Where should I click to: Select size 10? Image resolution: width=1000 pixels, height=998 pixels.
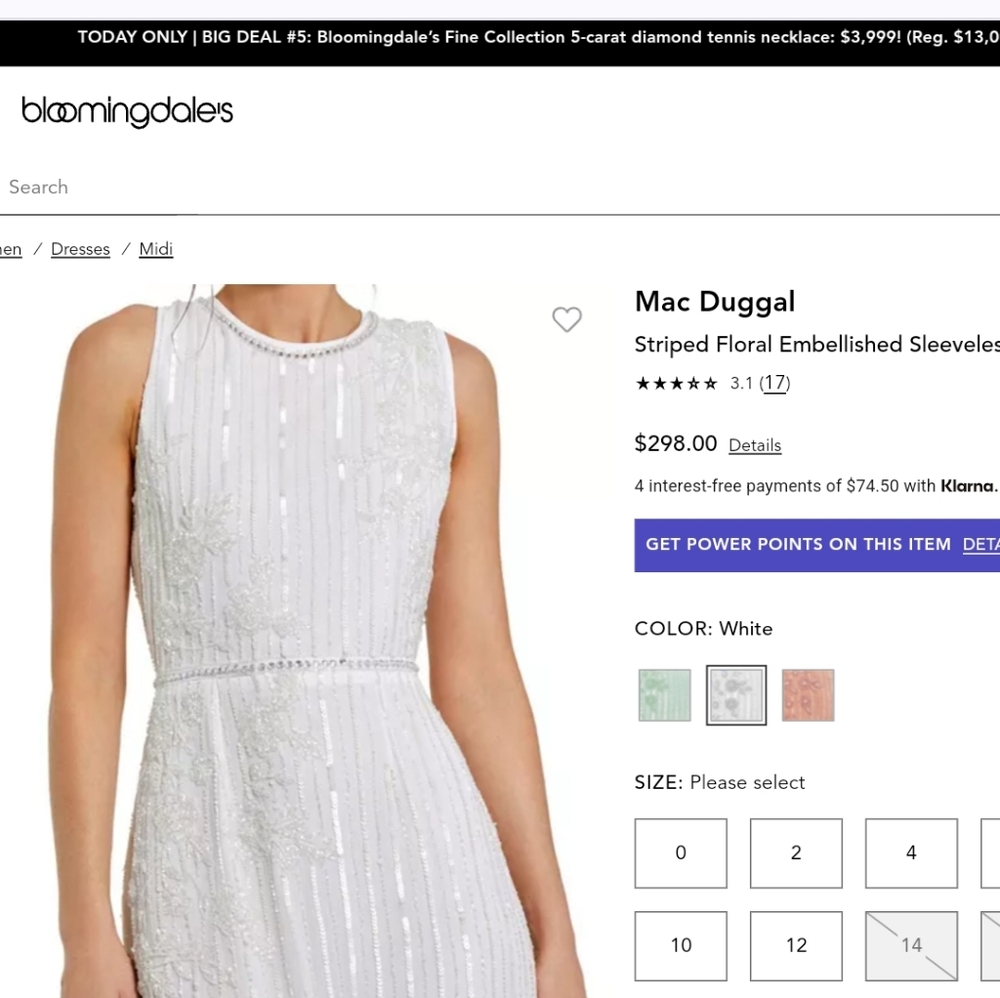(x=680, y=945)
